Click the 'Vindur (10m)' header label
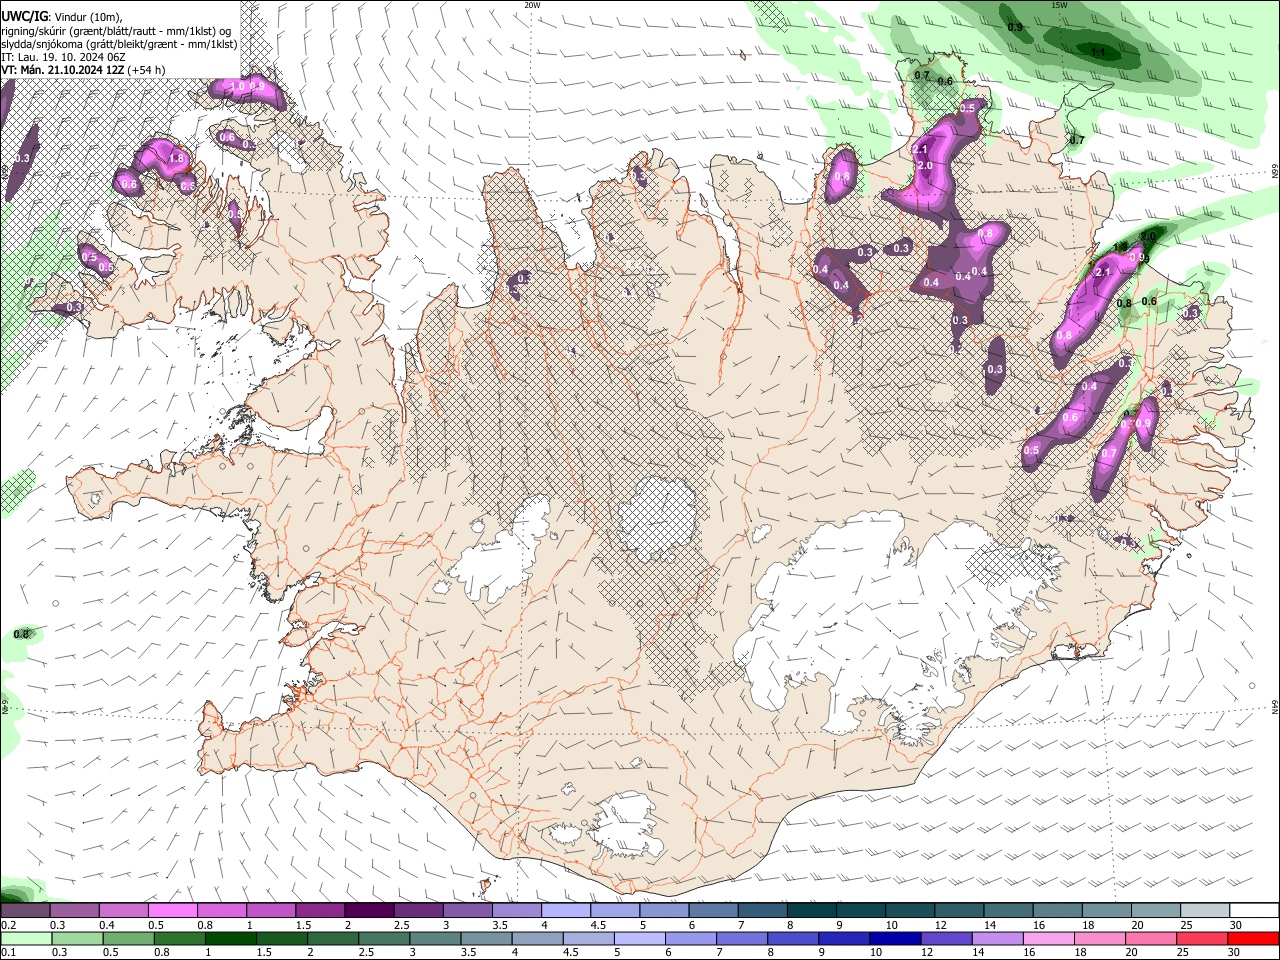This screenshot has height=960, width=1280. click(x=88, y=17)
